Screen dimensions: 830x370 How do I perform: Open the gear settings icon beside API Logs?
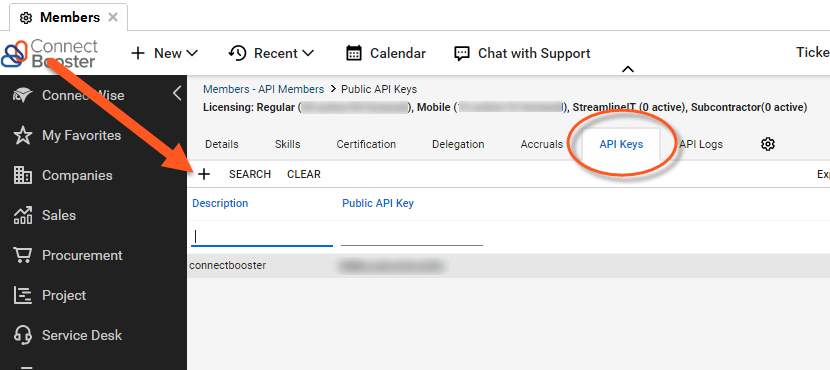768,144
